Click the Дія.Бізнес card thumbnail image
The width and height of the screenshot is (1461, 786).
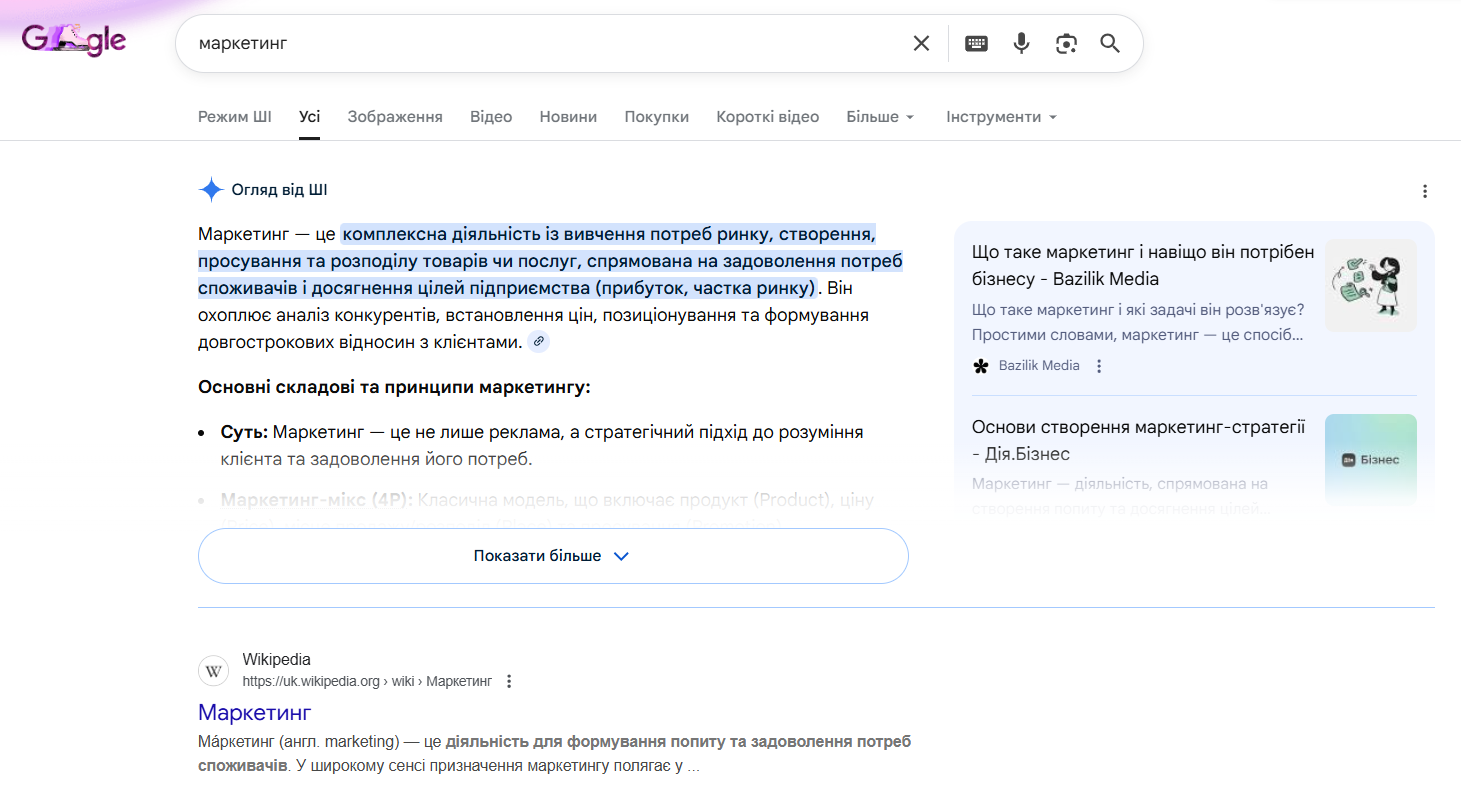point(1370,457)
